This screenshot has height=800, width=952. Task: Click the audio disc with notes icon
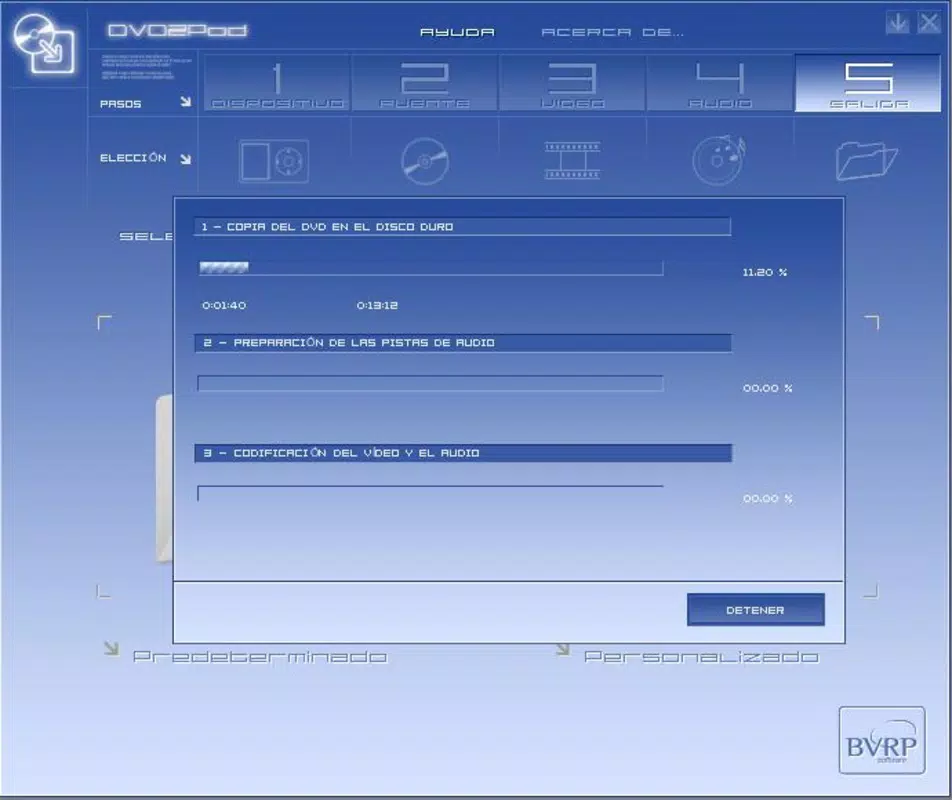[x=719, y=160]
